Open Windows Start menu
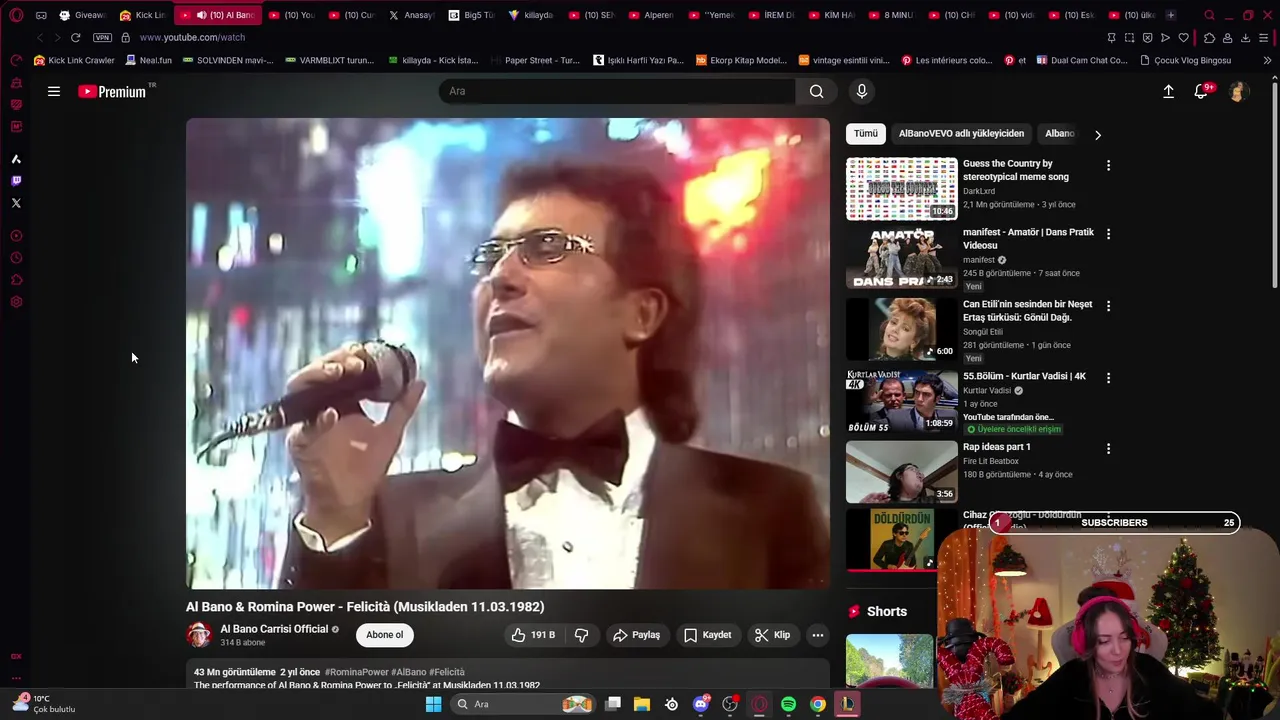 (433, 704)
